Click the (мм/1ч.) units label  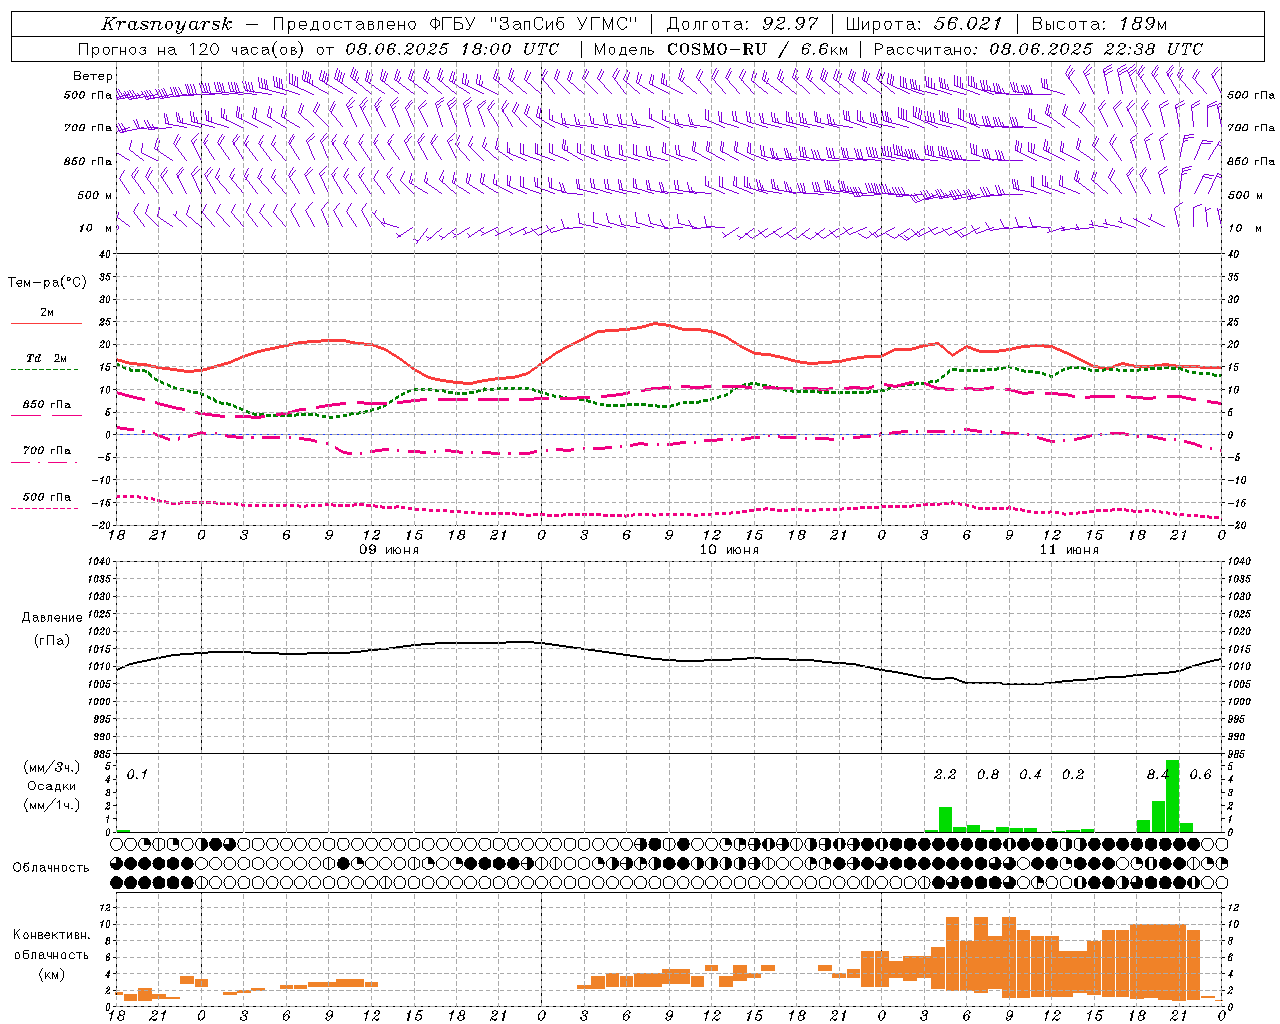pyautogui.click(x=52, y=805)
